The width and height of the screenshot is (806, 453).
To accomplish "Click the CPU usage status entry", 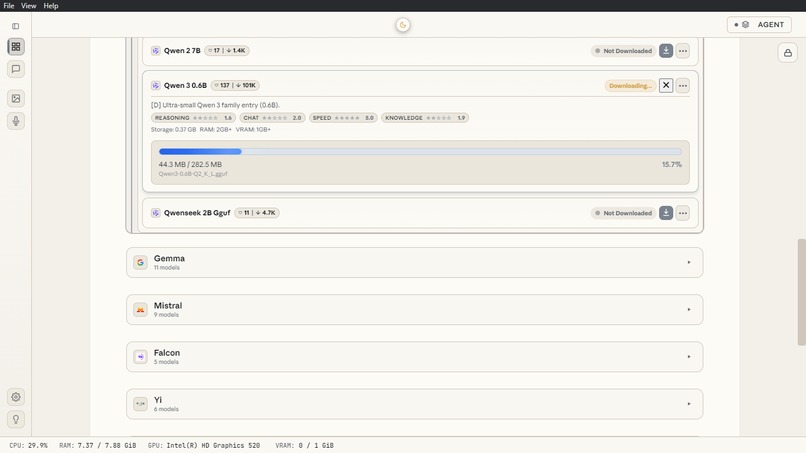I will (x=28, y=445).
